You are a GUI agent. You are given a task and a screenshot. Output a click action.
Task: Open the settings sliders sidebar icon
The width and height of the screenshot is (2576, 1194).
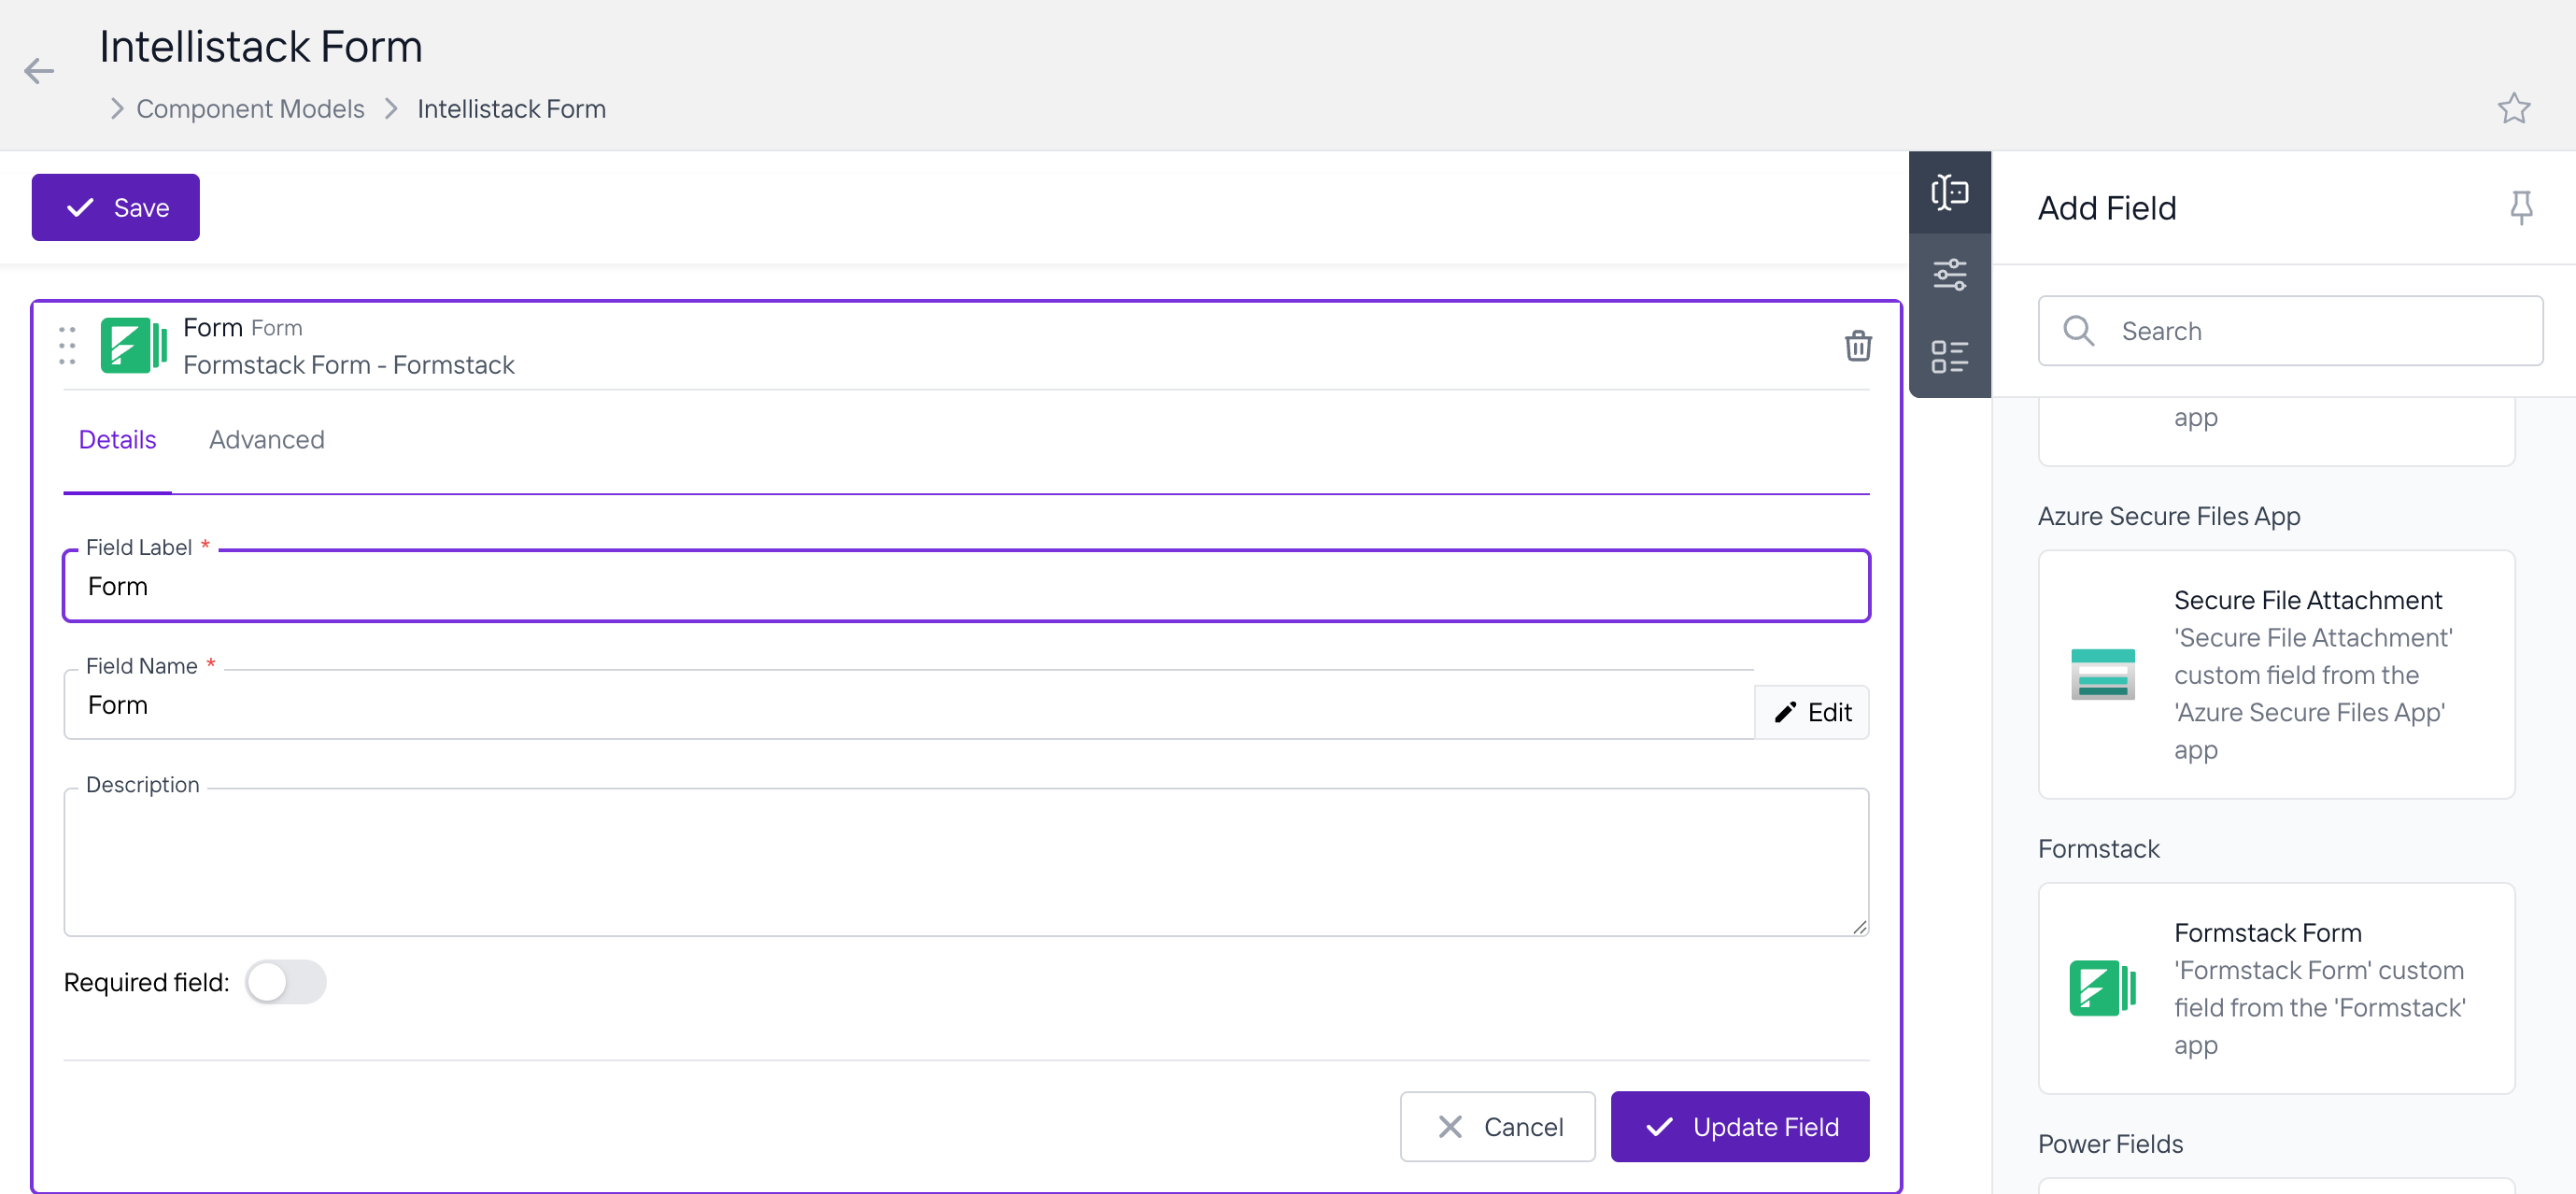[x=1949, y=274]
